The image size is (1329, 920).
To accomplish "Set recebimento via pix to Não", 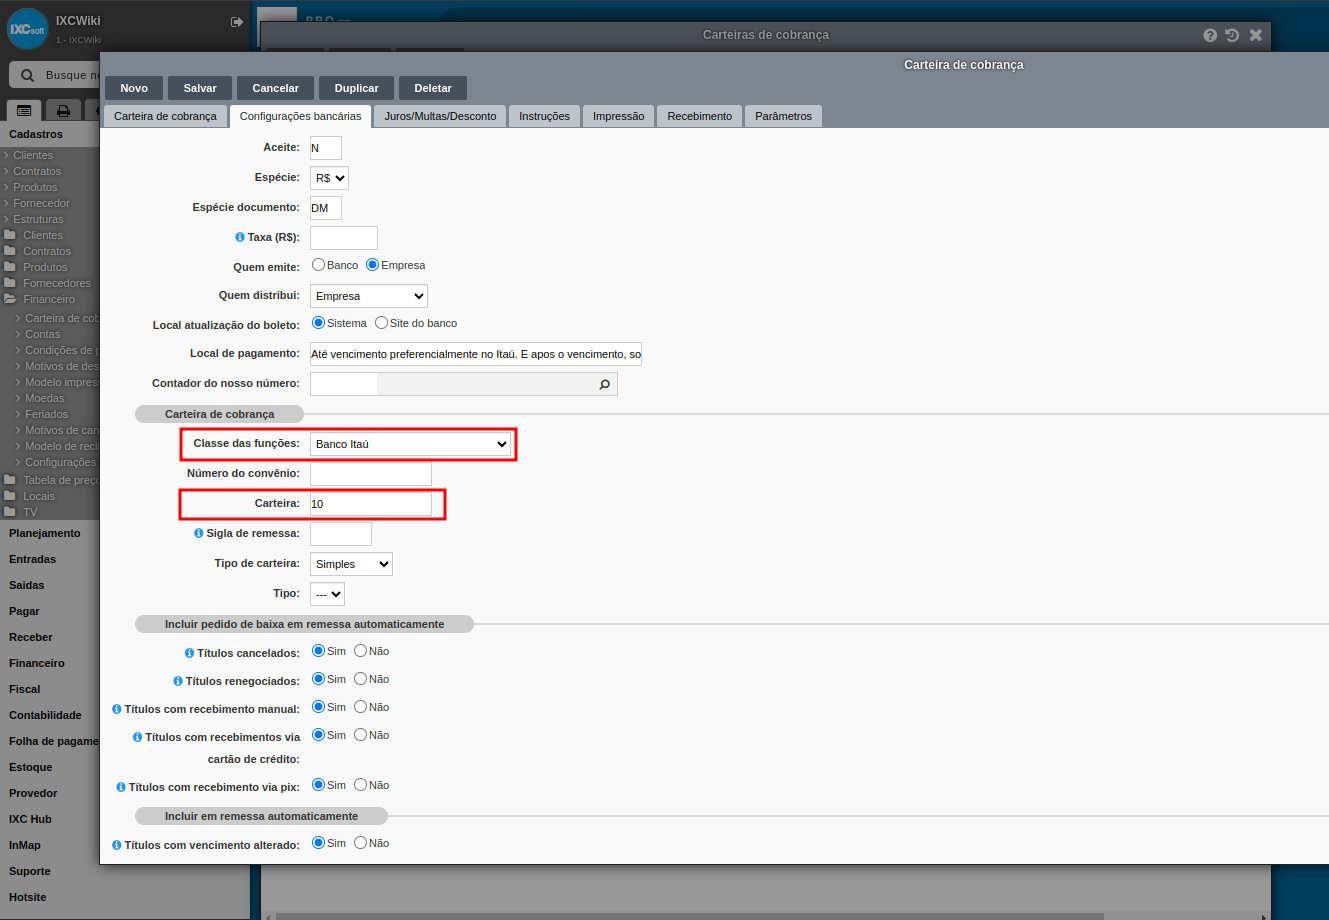I will tap(360, 785).
